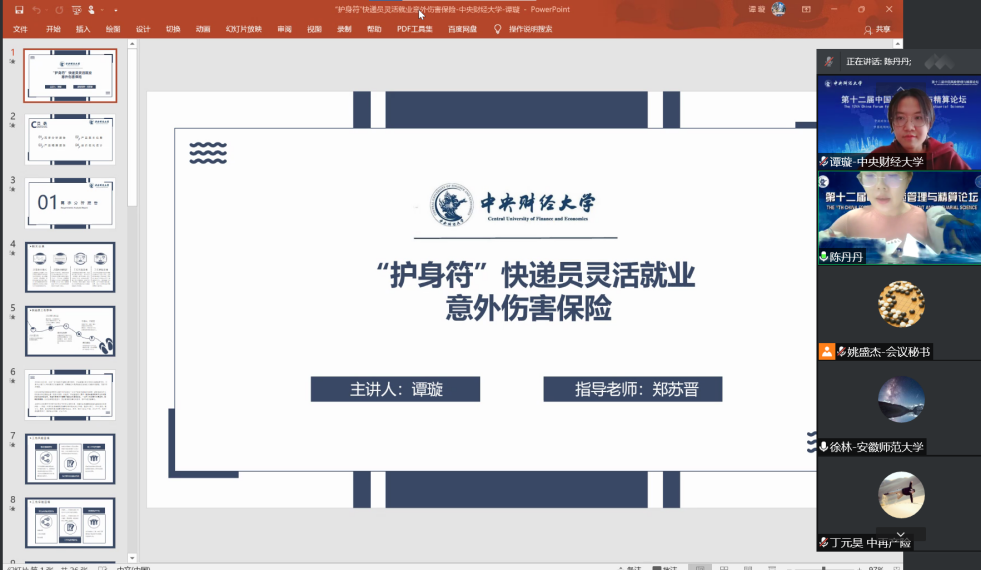Select slide 5 thumbnail in the panel
981x570 pixels.
[70, 331]
